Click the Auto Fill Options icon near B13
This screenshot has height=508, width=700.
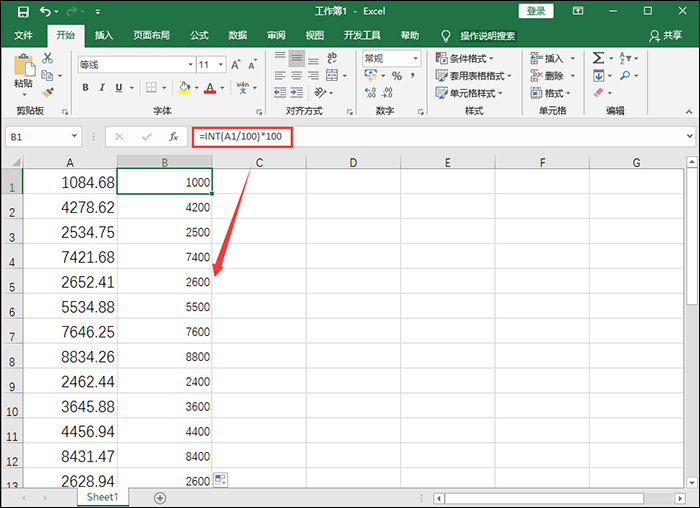pyautogui.click(x=221, y=480)
